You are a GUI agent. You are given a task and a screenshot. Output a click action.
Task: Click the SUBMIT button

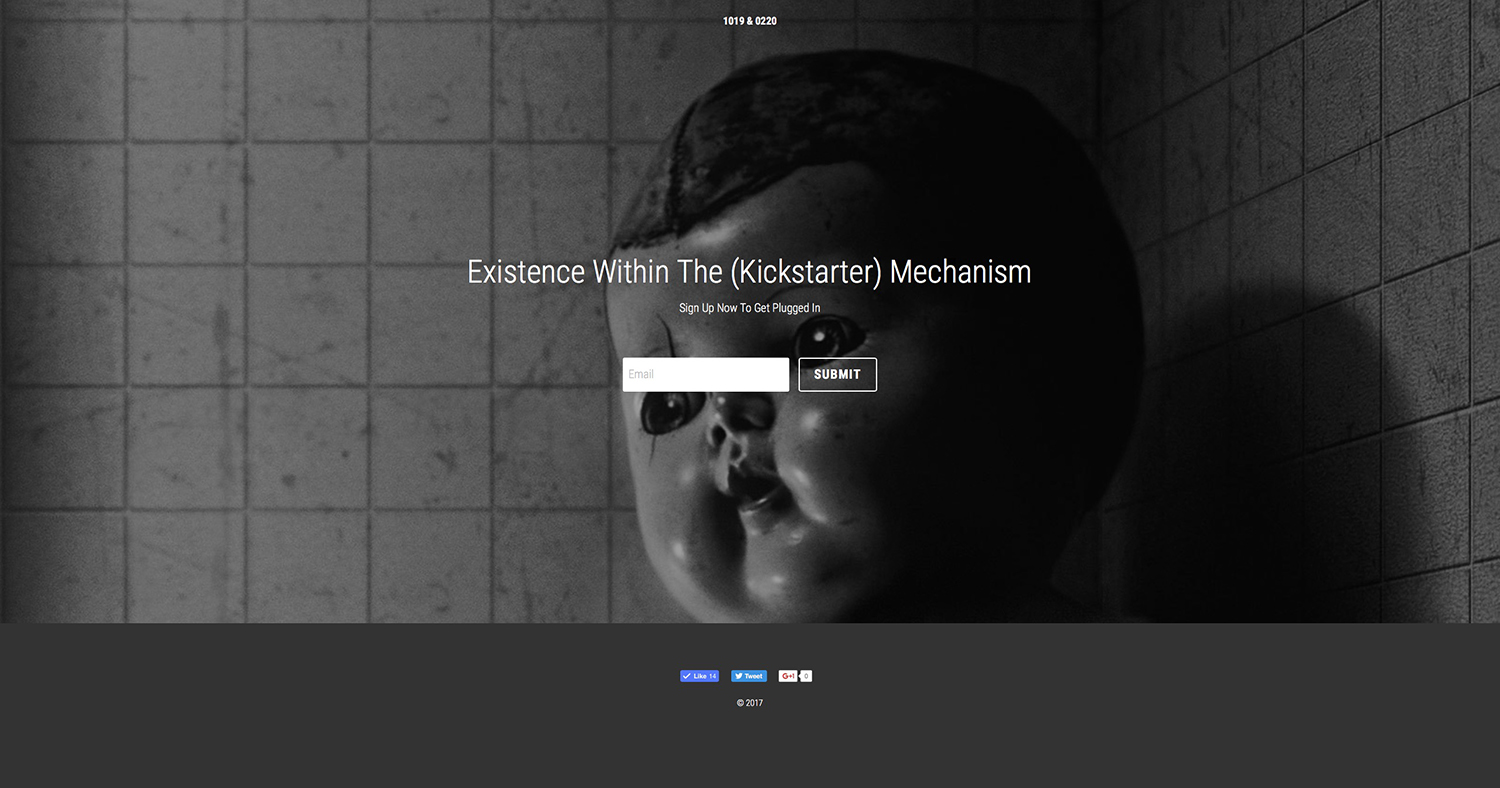[837, 374]
